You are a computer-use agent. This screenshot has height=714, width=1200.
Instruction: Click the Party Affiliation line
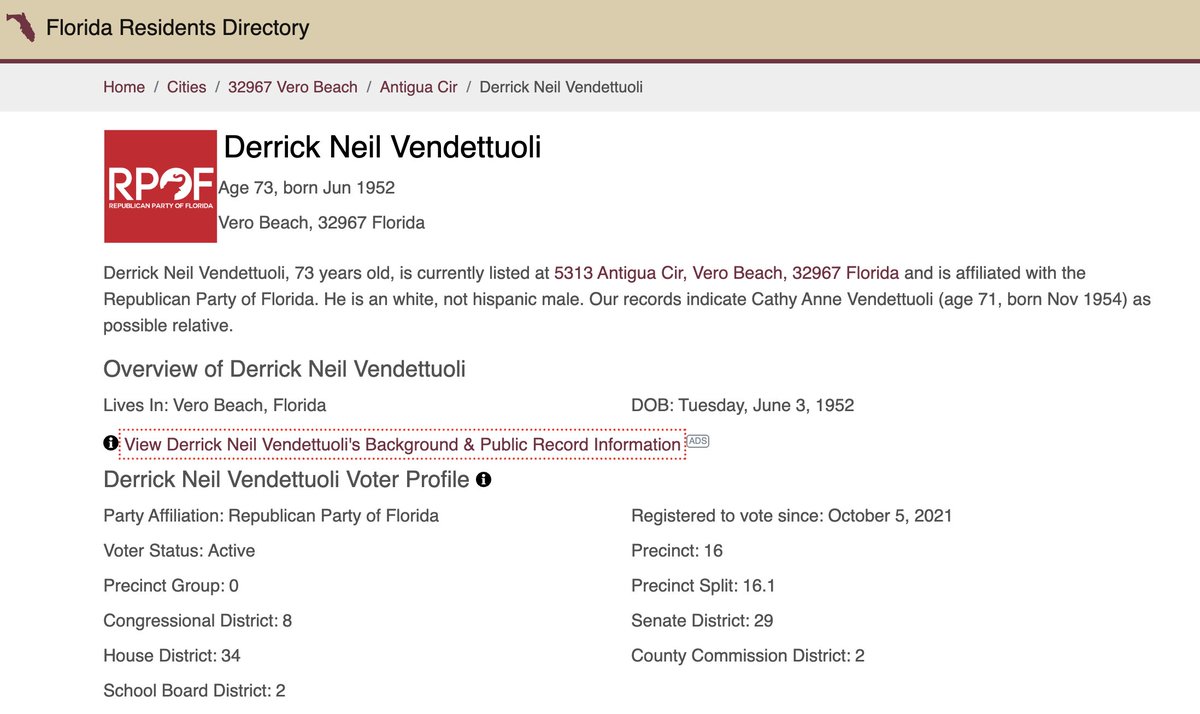[x=271, y=516]
